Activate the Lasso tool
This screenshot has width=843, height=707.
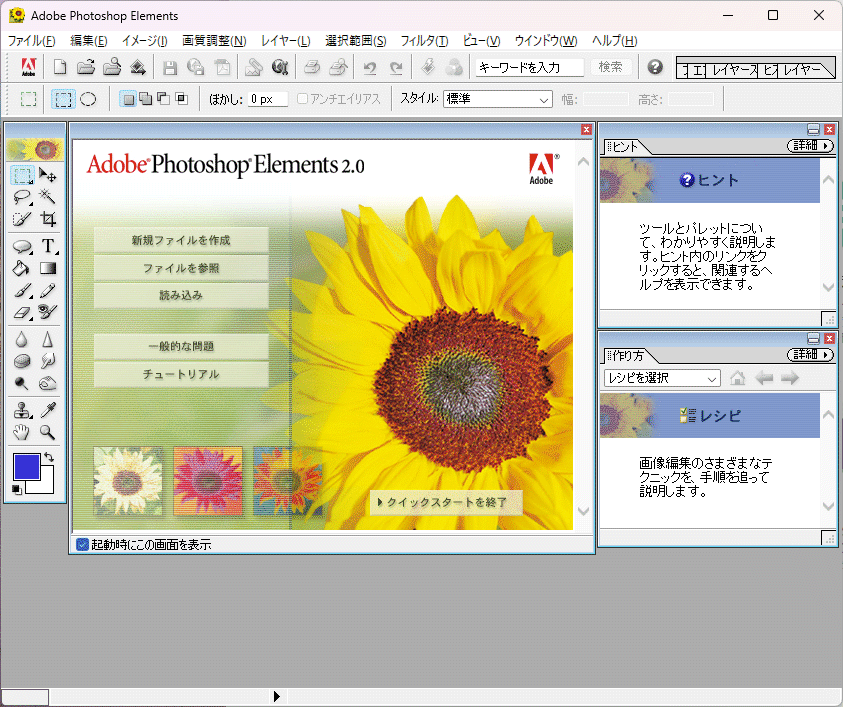click(22, 197)
